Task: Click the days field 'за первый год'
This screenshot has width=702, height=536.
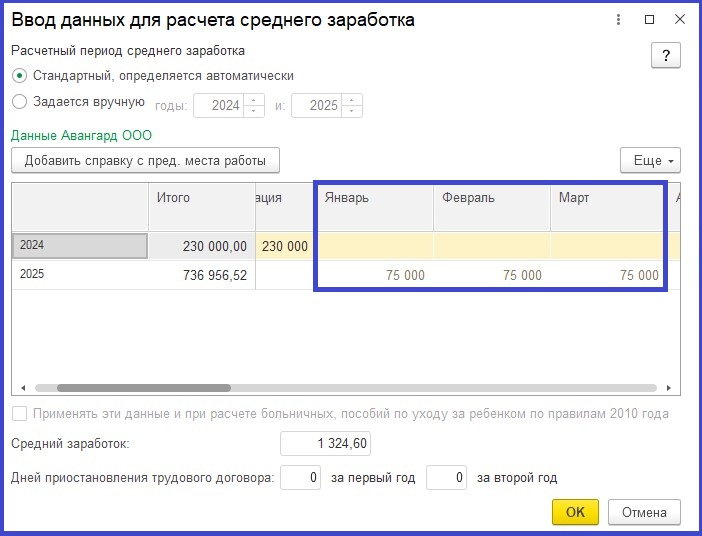Action: click(x=300, y=479)
